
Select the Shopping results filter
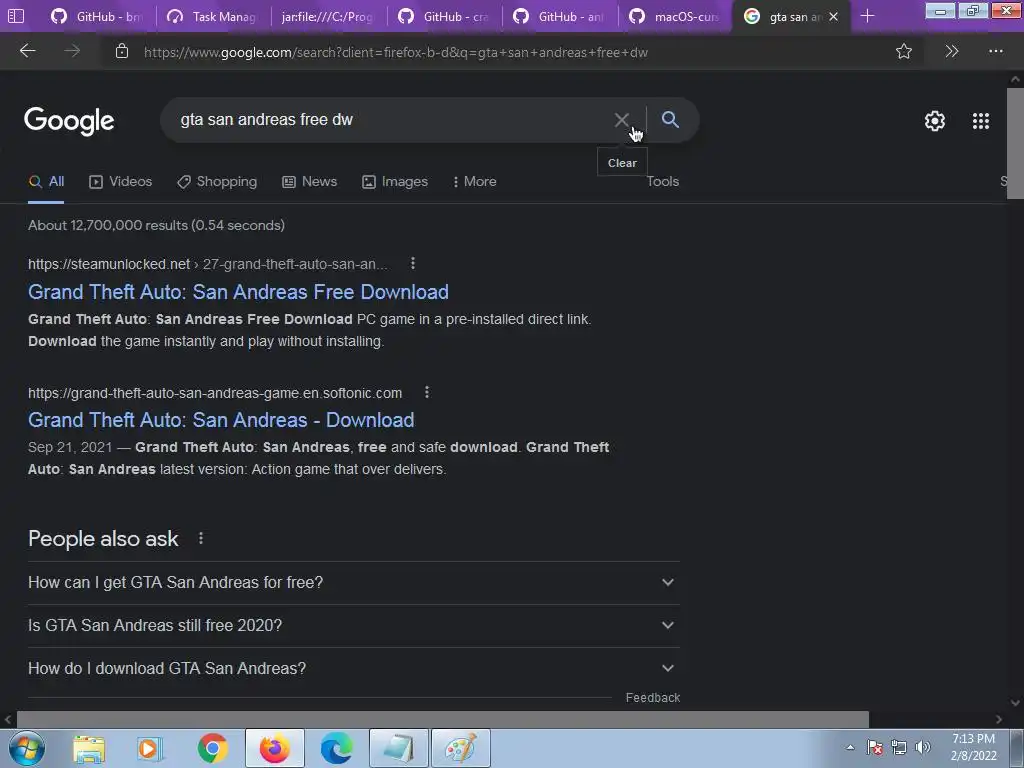click(x=217, y=182)
